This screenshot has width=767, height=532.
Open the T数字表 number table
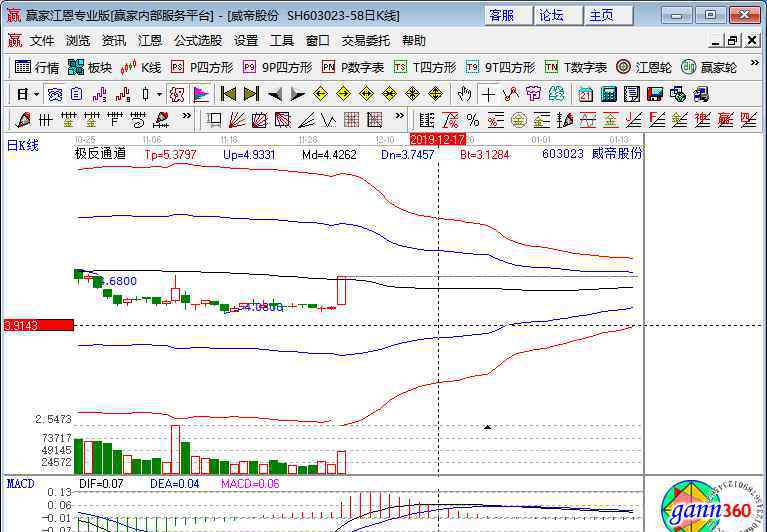click(x=576, y=67)
